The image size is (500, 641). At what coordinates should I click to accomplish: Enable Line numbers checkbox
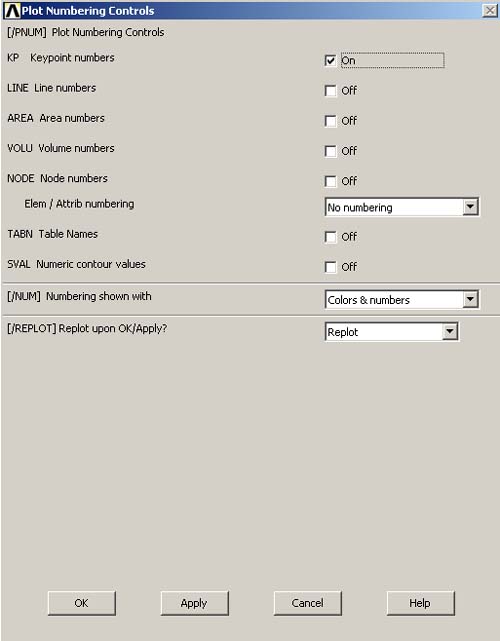click(x=330, y=90)
